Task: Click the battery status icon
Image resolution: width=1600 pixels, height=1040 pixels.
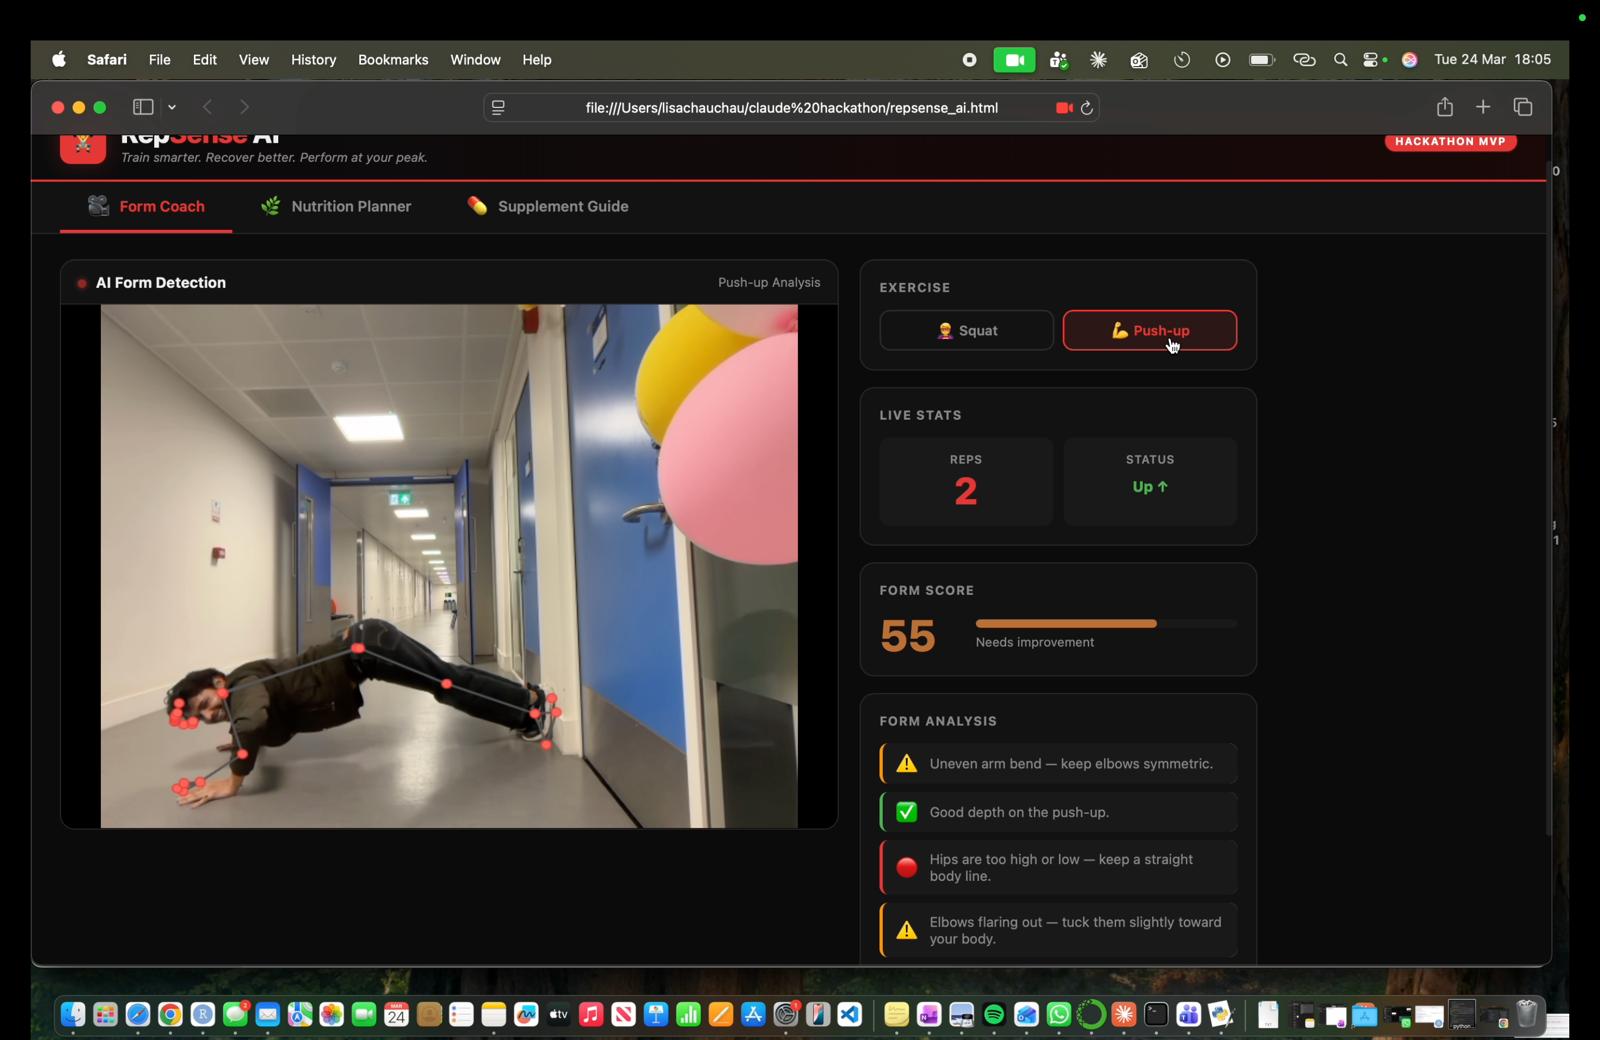Action: (1262, 60)
